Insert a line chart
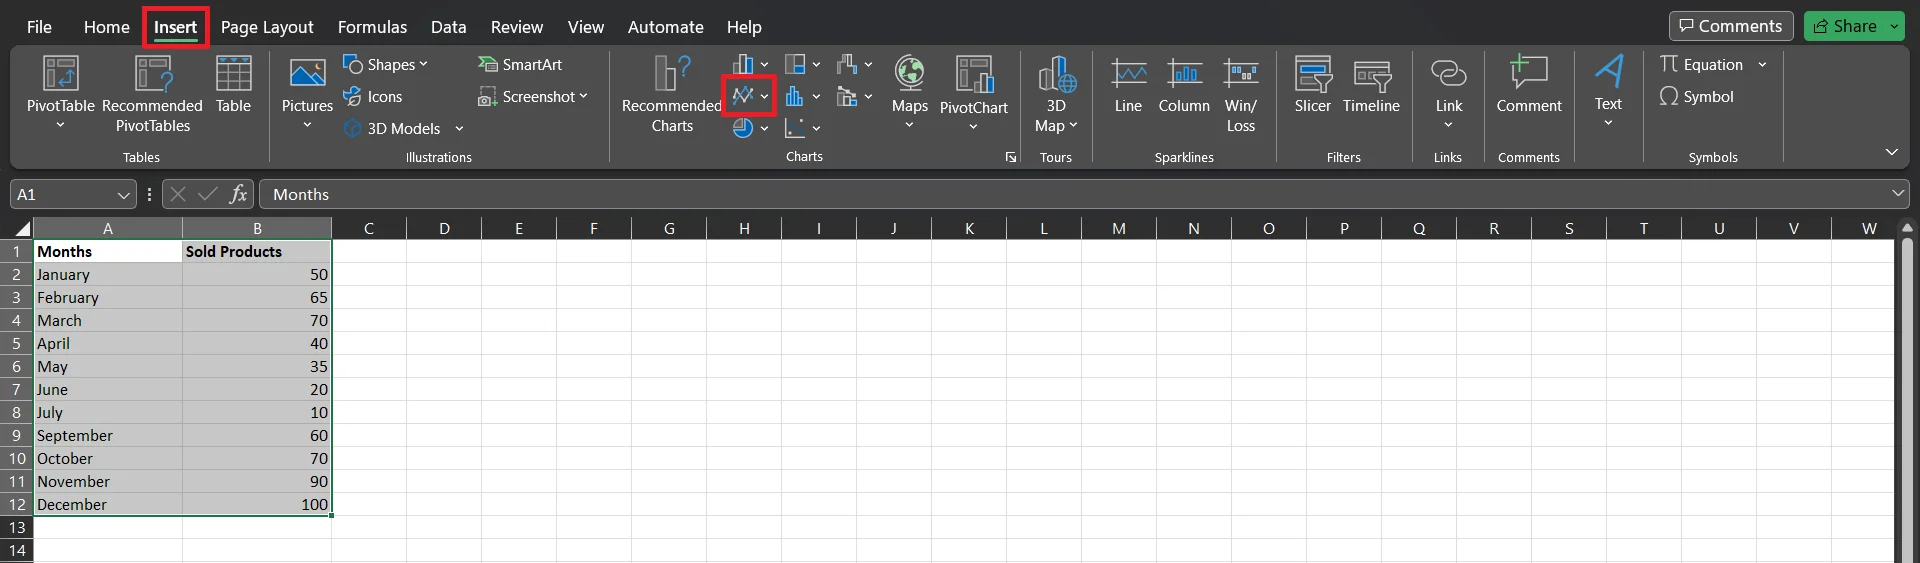Screen dimensions: 1920x563 pyautogui.click(x=743, y=96)
